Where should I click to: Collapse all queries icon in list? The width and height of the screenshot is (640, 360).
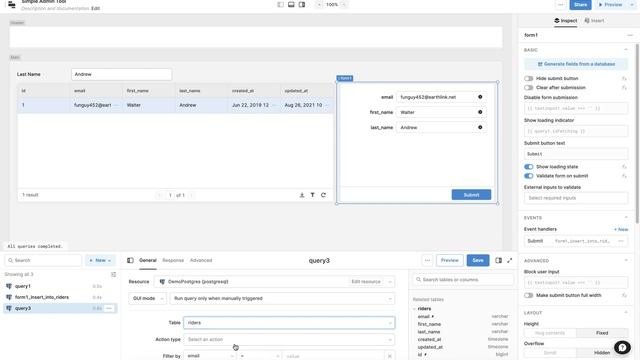(x=113, y=274)
